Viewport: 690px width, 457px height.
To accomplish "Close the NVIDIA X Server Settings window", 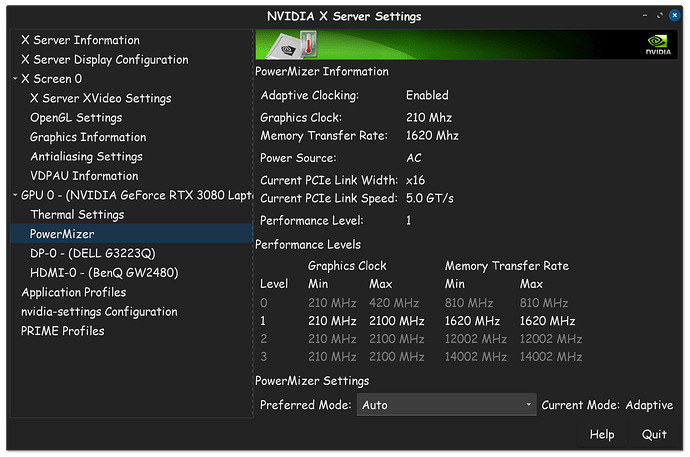I will 674,15.
